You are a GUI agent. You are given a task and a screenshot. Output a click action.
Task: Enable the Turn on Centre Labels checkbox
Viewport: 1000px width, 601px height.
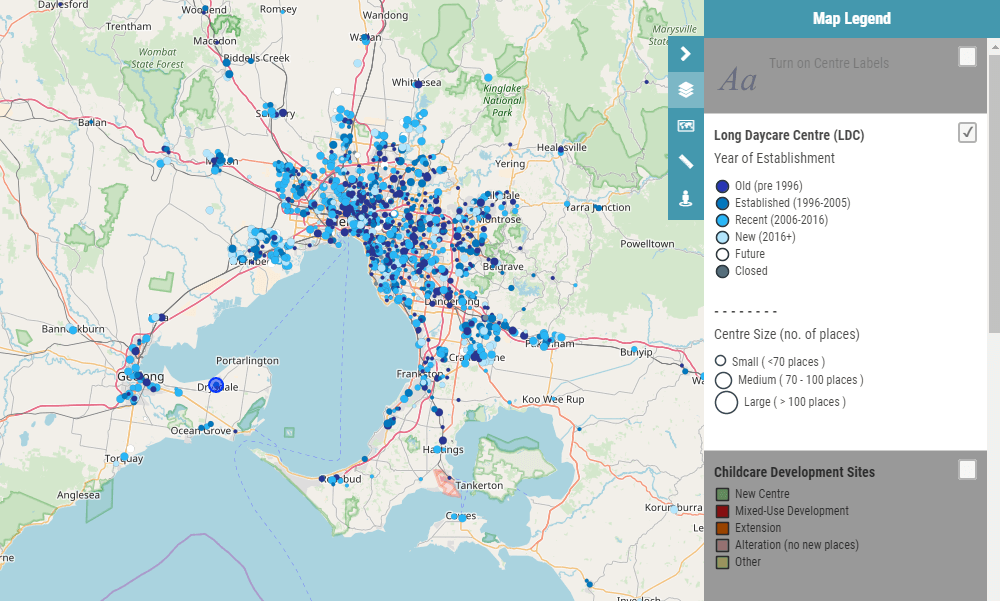(x=967, y=57)
